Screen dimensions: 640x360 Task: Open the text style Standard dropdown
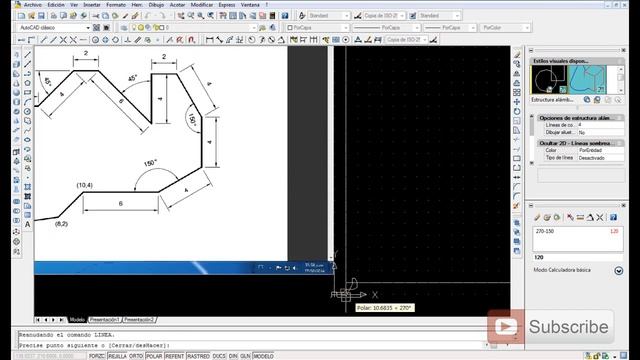(347, 16)
